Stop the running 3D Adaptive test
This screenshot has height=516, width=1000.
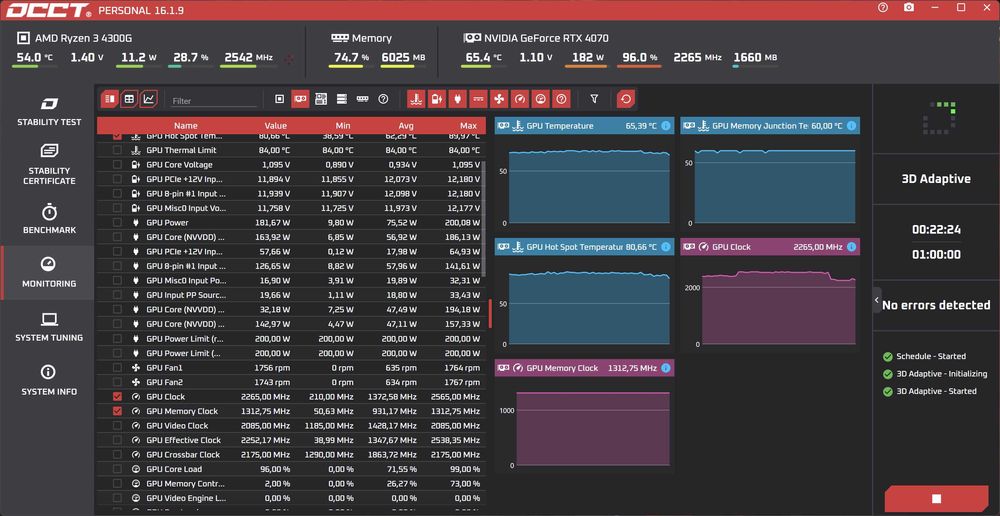pos(936,499)
